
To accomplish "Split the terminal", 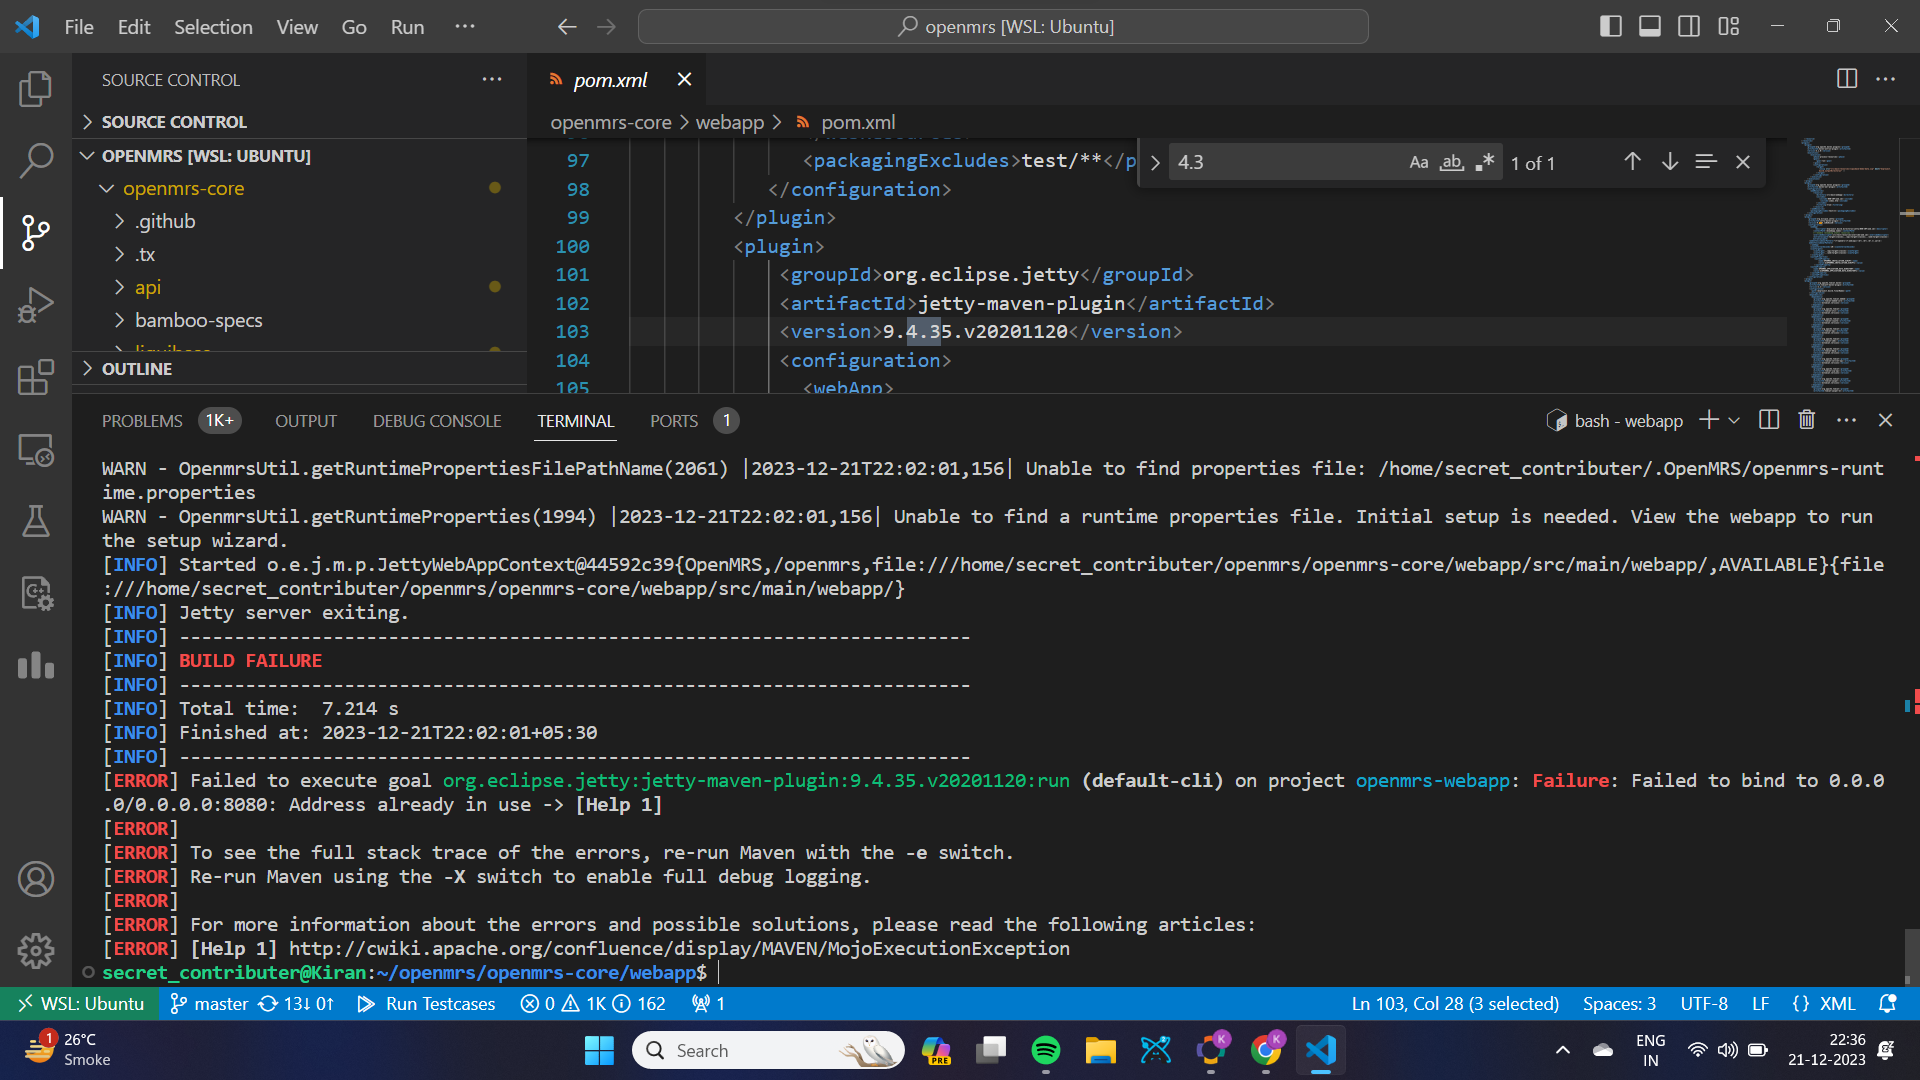I will coord(1769,420).
